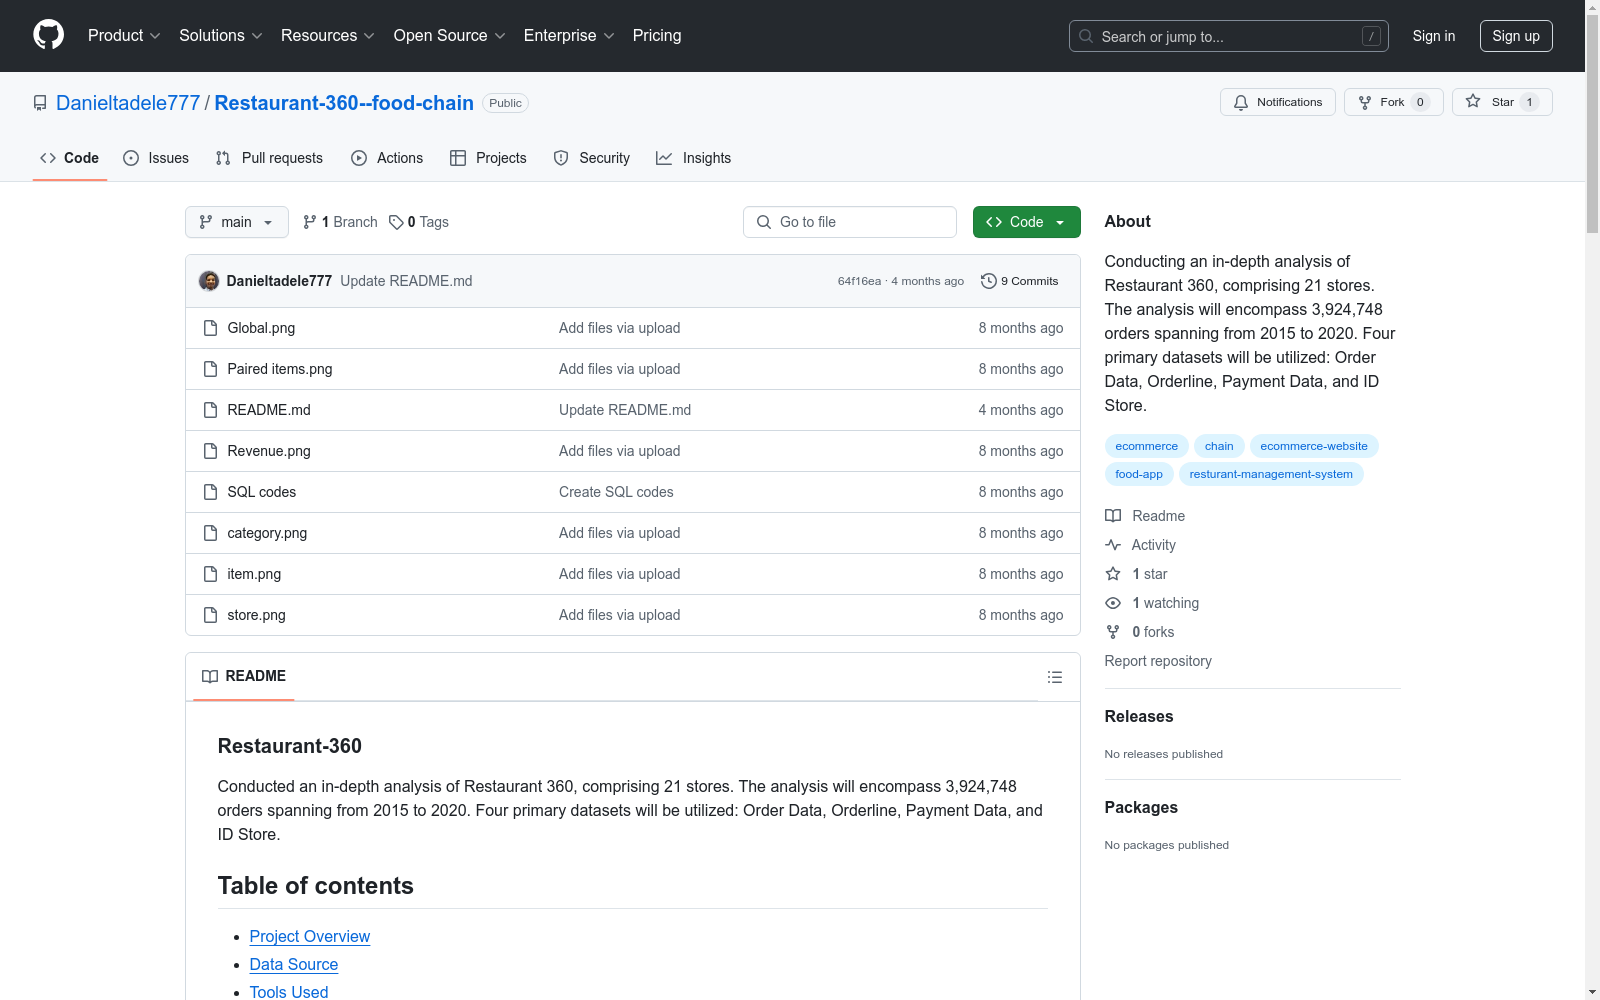
Task: Switch to the Issues tab
Action: [x=156, y=158]
